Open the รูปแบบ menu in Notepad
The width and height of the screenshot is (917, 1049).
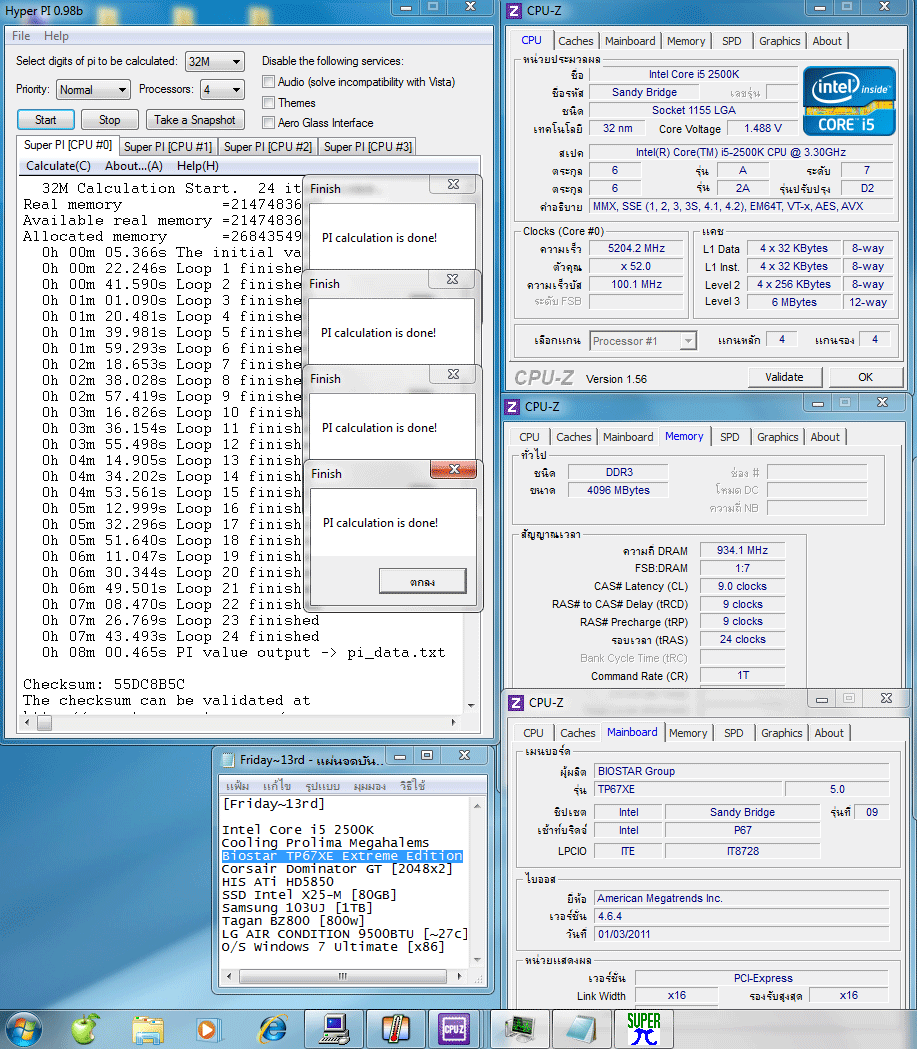tap(322, 785)
